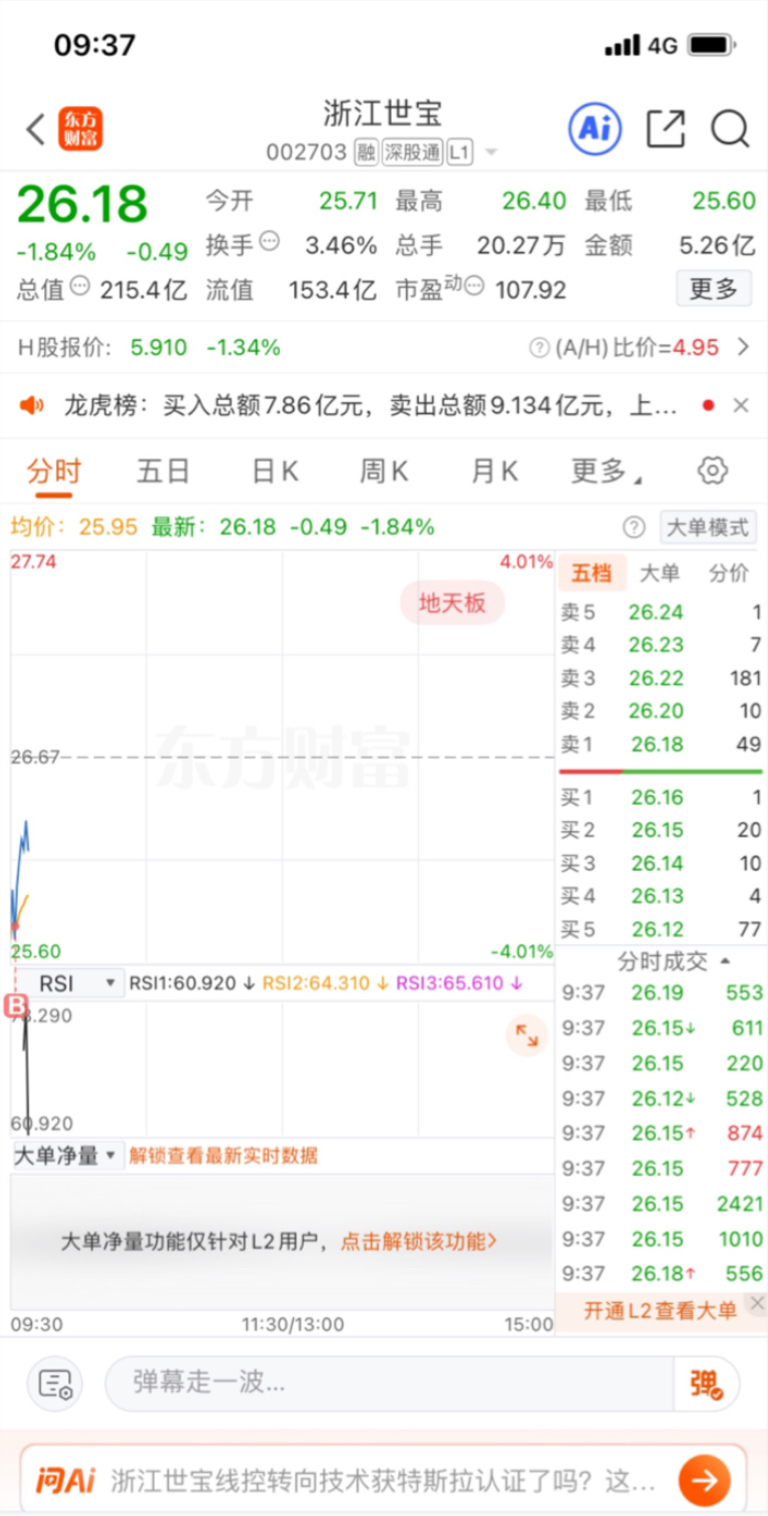Tap the info icon beside 换手
This screenshot has height=1516, width=768.
tap(270, 241)
